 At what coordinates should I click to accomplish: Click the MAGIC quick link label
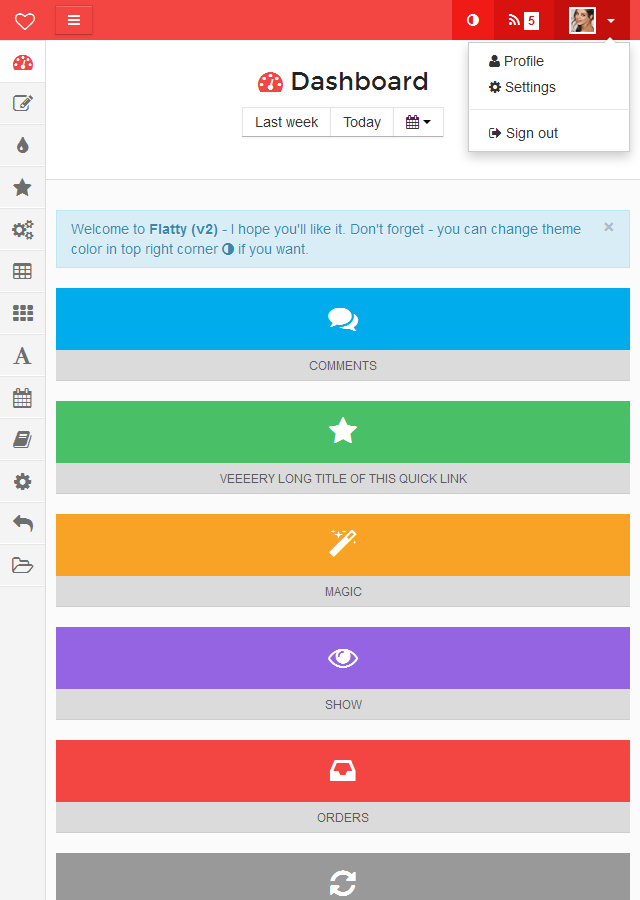click(x=343, y=592)
